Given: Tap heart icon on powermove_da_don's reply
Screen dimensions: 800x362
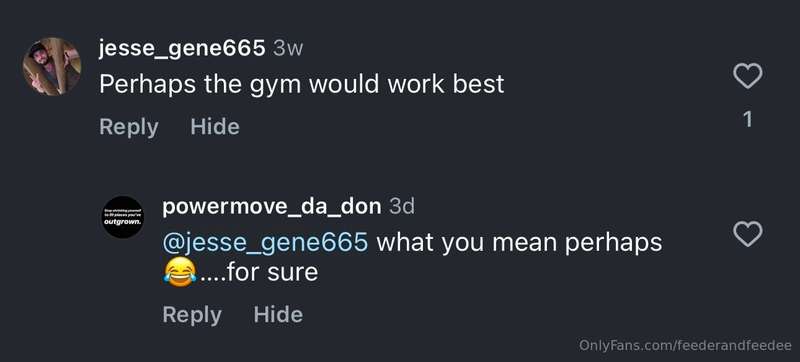Looking at the screenshot, I should [747, 235].
